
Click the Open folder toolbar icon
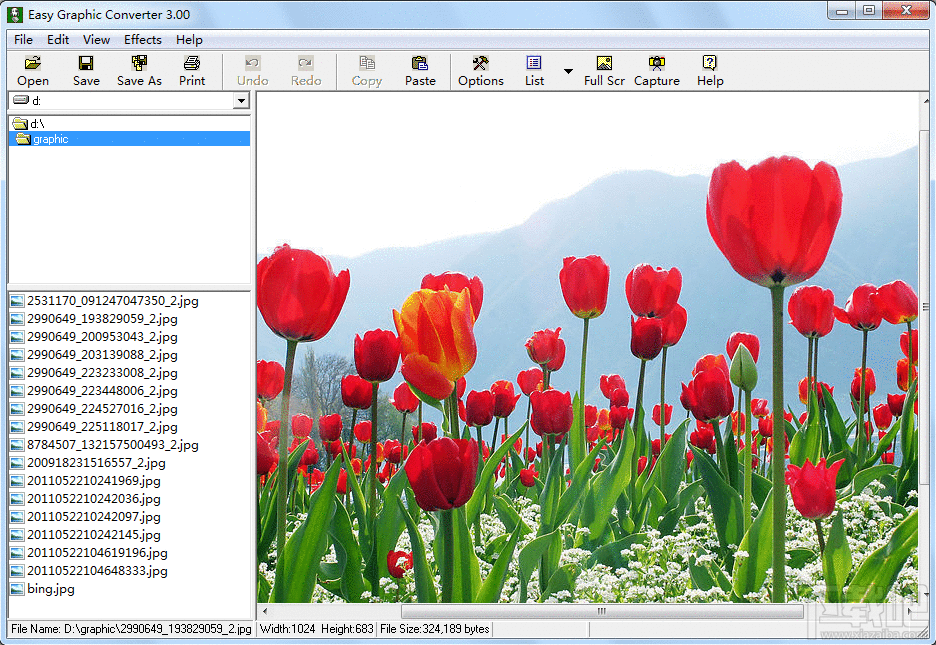click(x=32, y=70)
